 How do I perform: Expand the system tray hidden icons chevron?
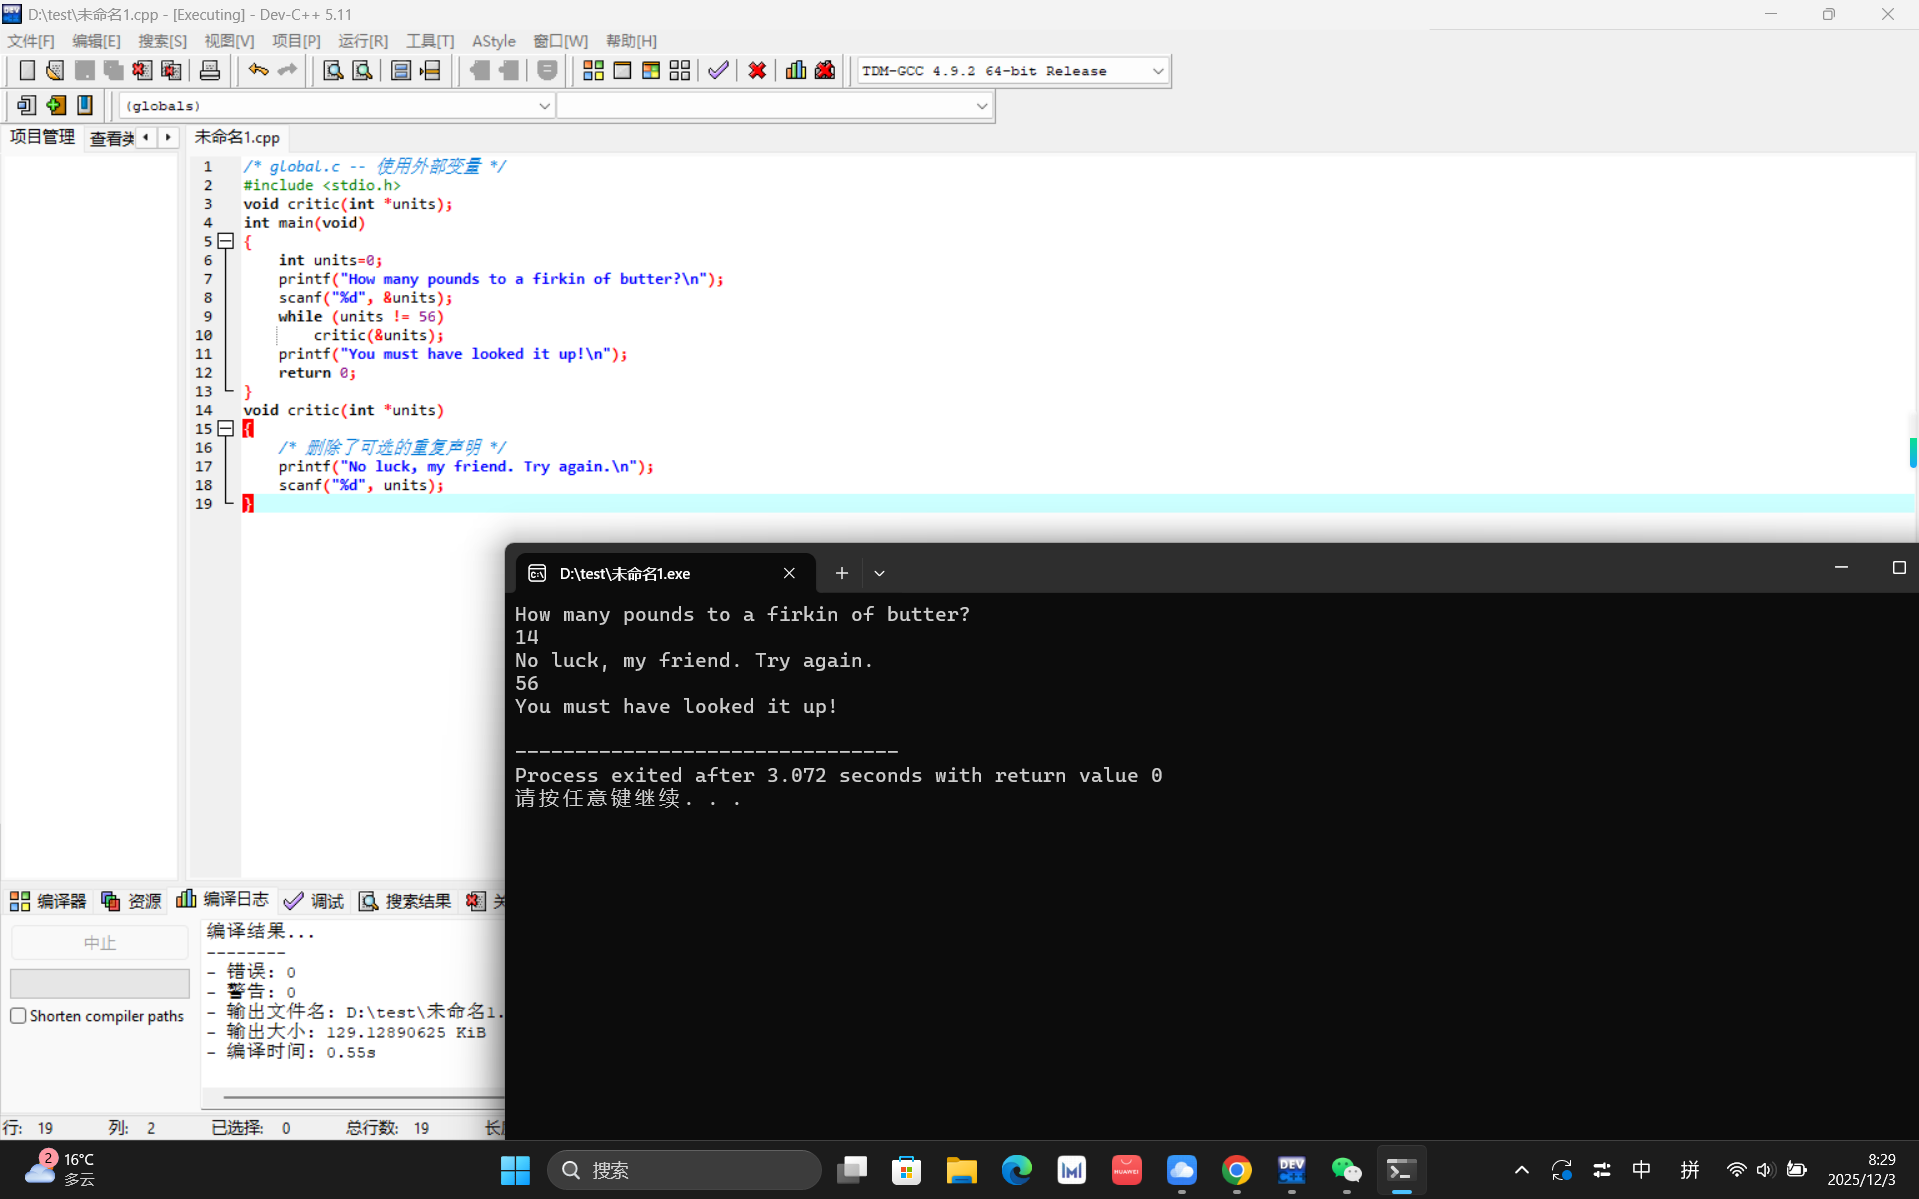[1521, 1170]
